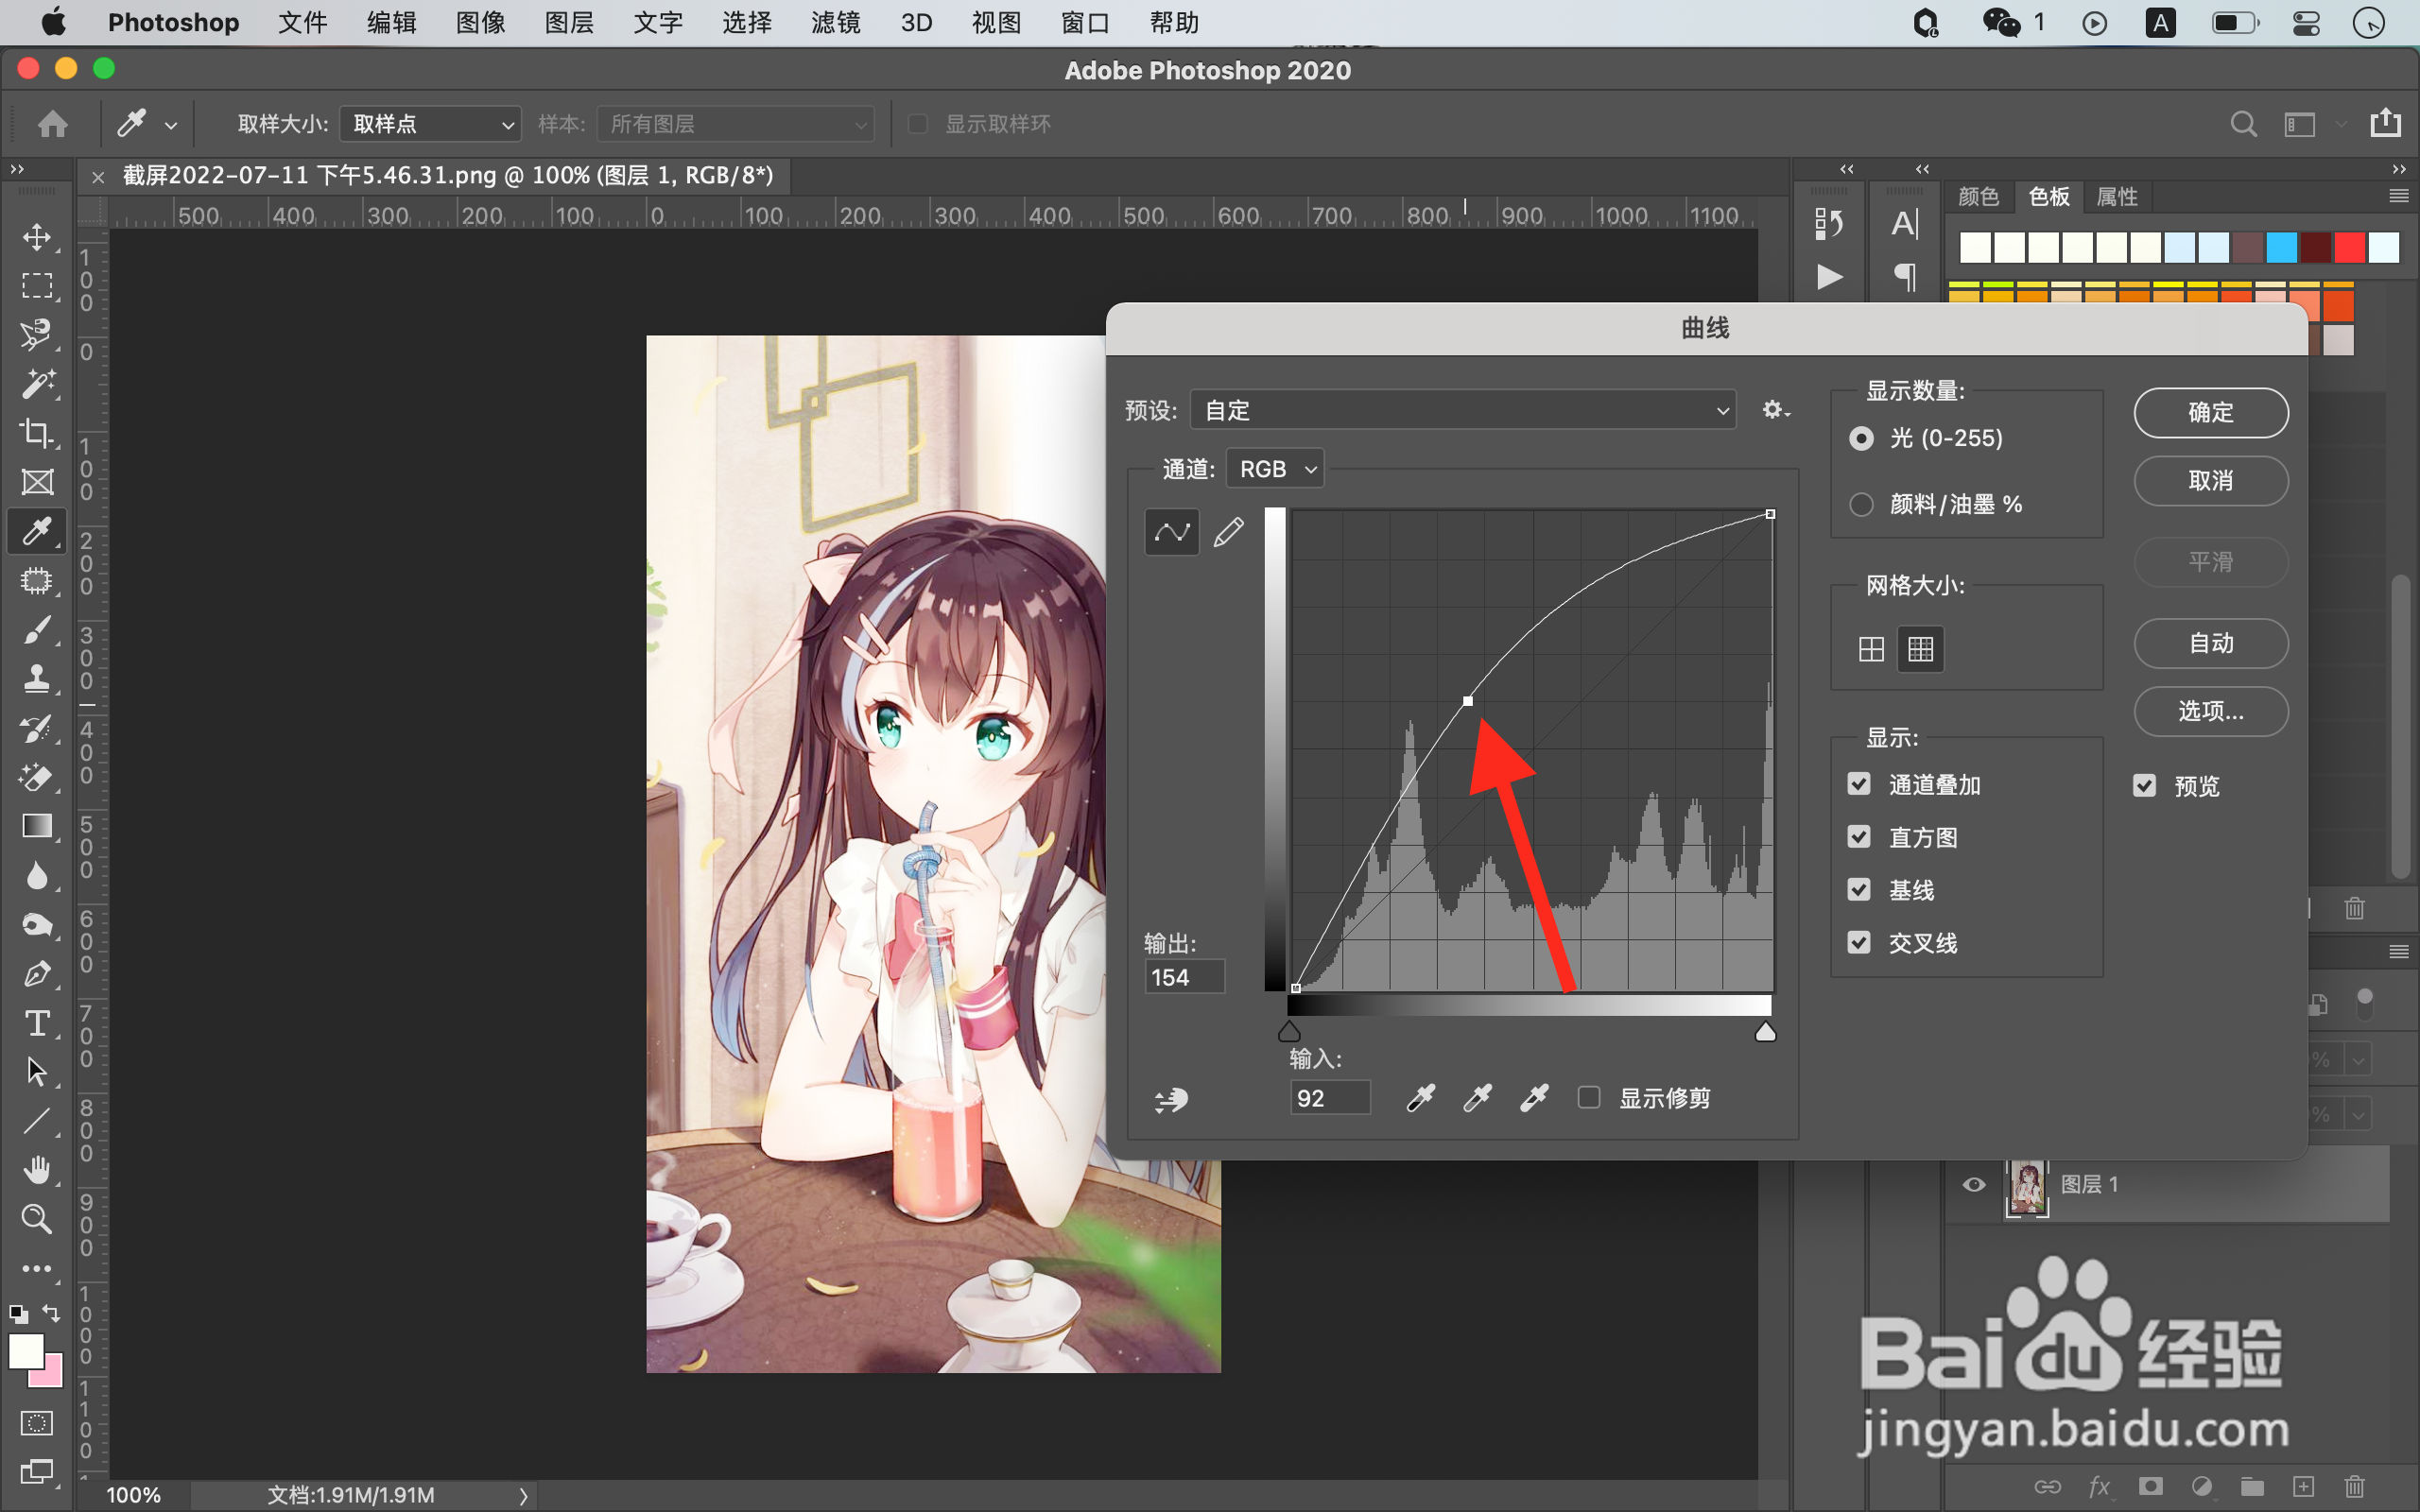Select the Hand tool
2420x1512 pixels.
coord(37,1169)
